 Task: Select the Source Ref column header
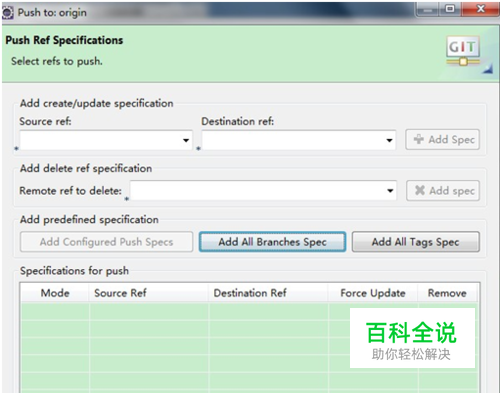pos(149,293)
